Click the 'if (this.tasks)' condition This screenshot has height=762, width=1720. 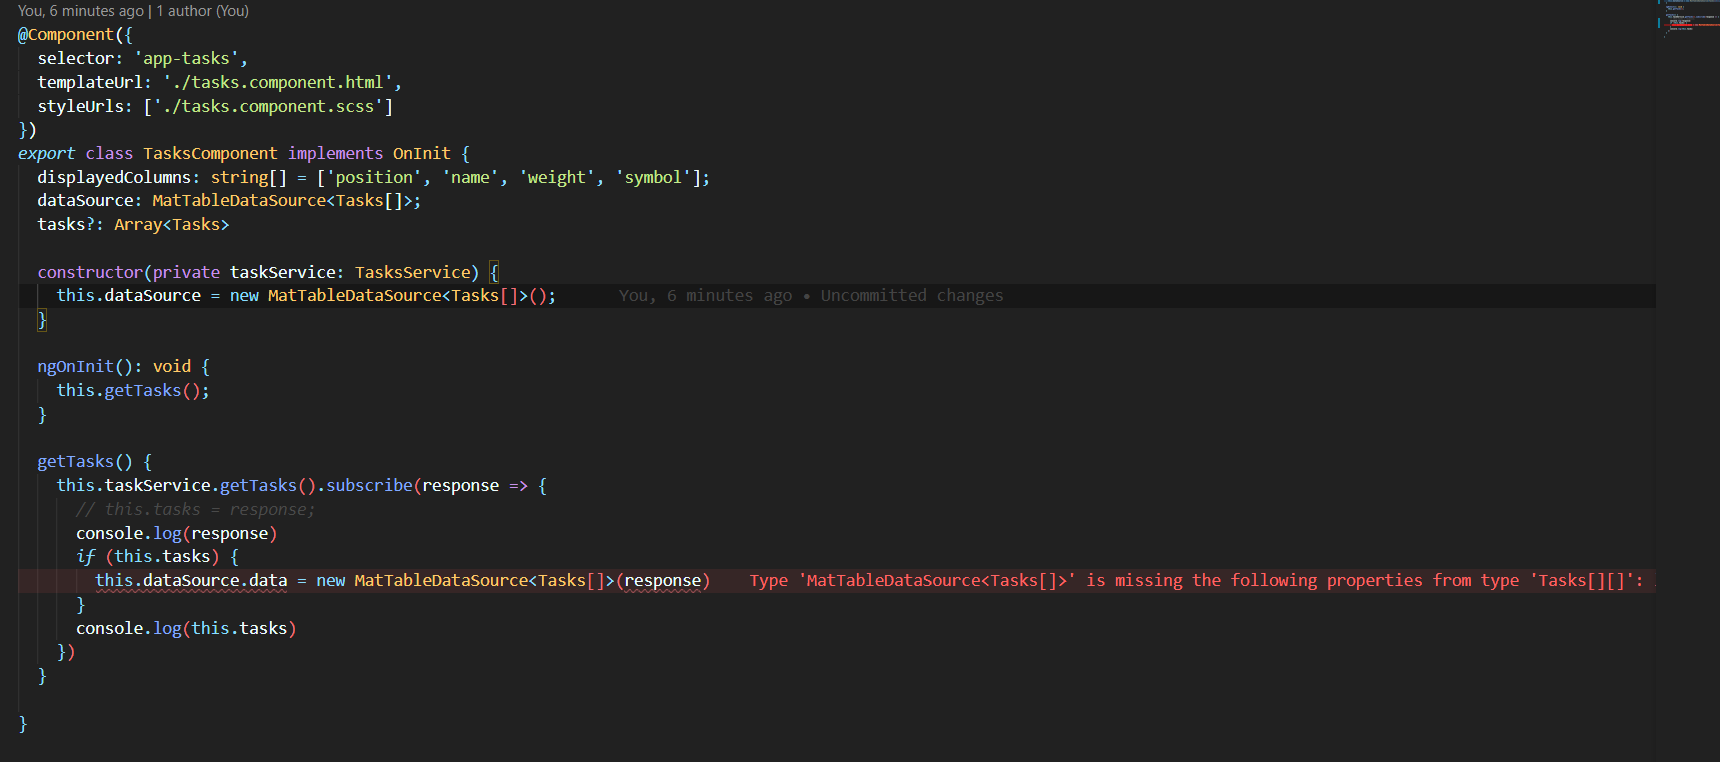[x=148, y=556]
